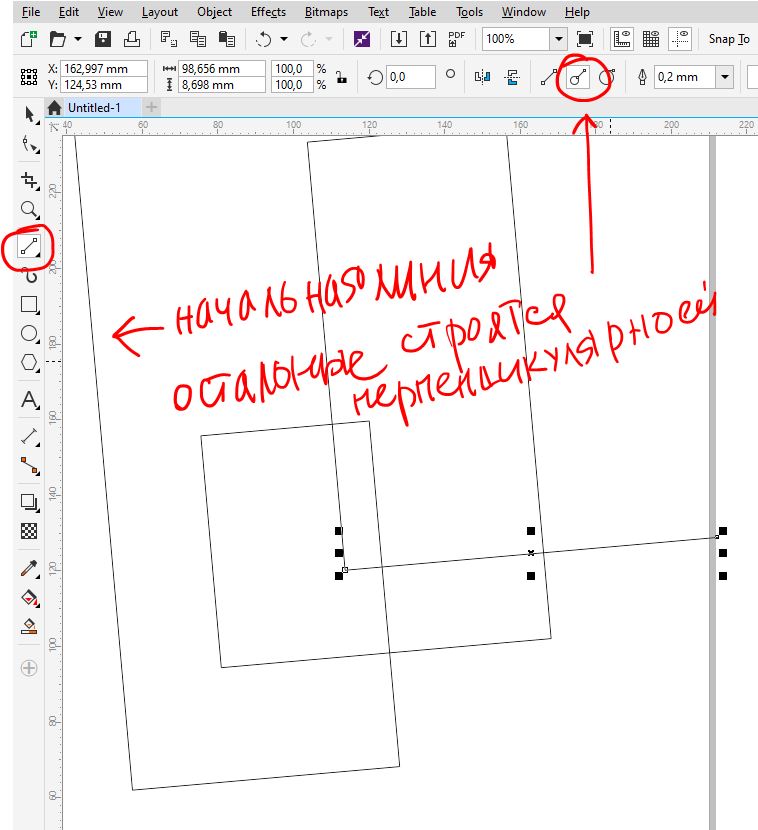758x830 pixels.
Task: Select the Drop shadow tool
Action: (x=29, y=502)
